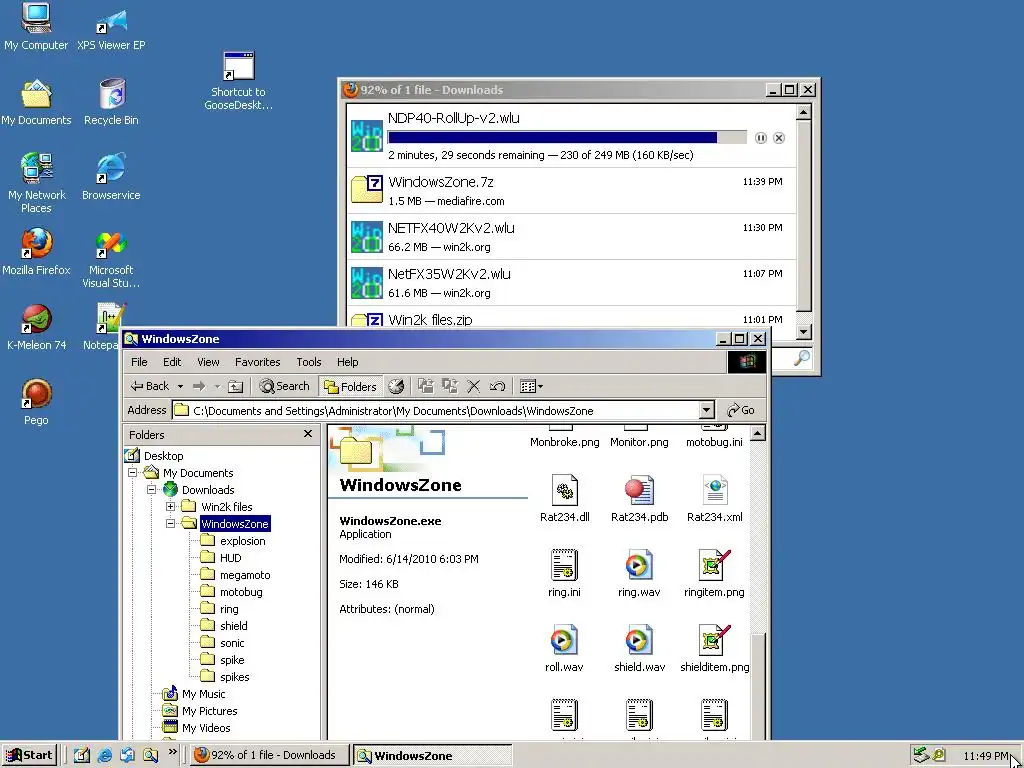Open the Back history dropdown arrow
Viewport: 1024px width, 768px height.
(x=180, y=386)
